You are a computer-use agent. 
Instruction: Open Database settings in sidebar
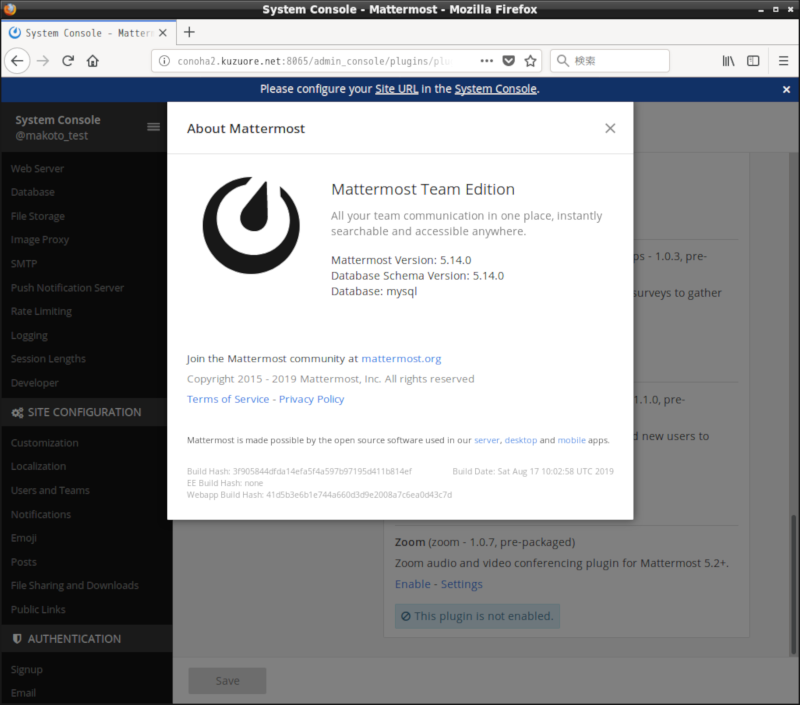[33, 192]
